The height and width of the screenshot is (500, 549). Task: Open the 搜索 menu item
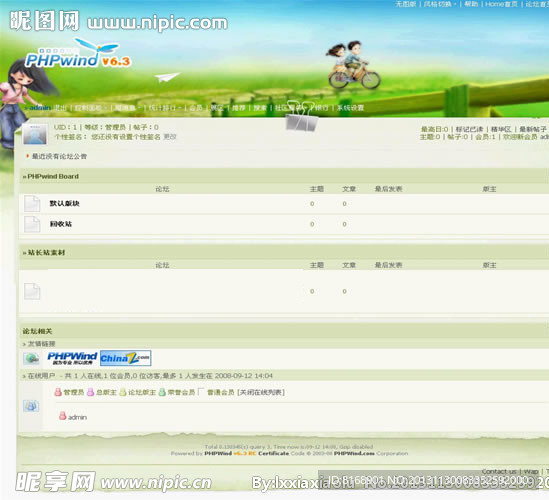[x=260, y=108]
